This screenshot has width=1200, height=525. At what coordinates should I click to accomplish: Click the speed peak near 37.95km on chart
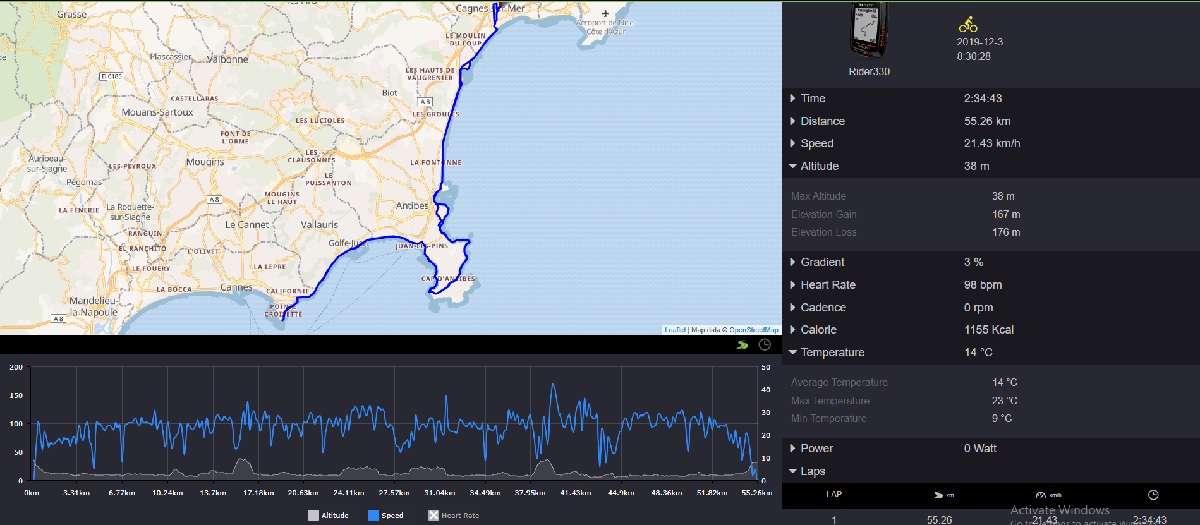pos(553,386)
